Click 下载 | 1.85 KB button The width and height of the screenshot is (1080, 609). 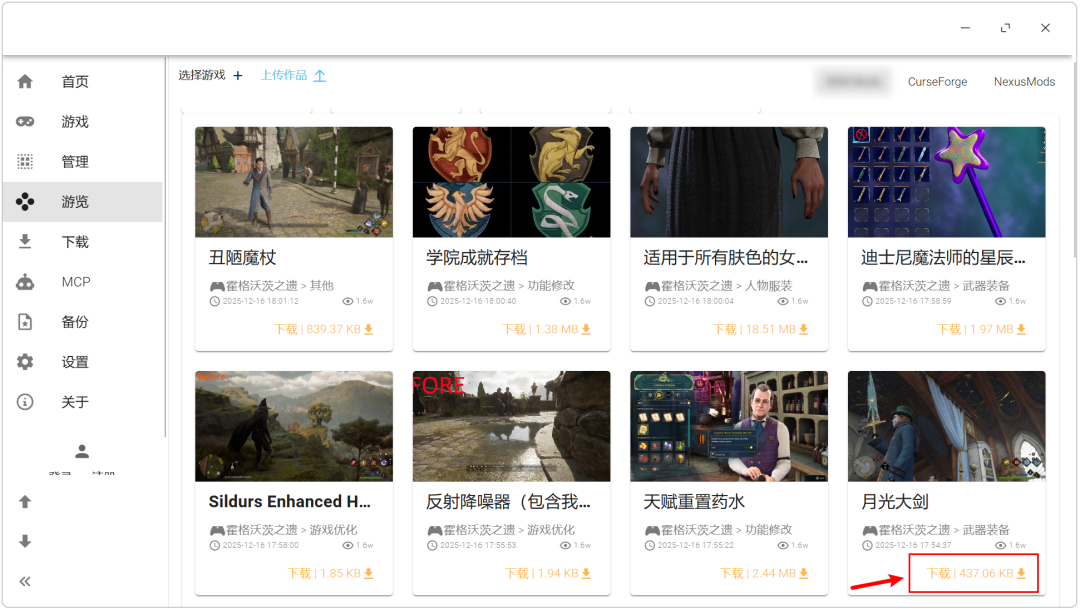tap(330, 573)
